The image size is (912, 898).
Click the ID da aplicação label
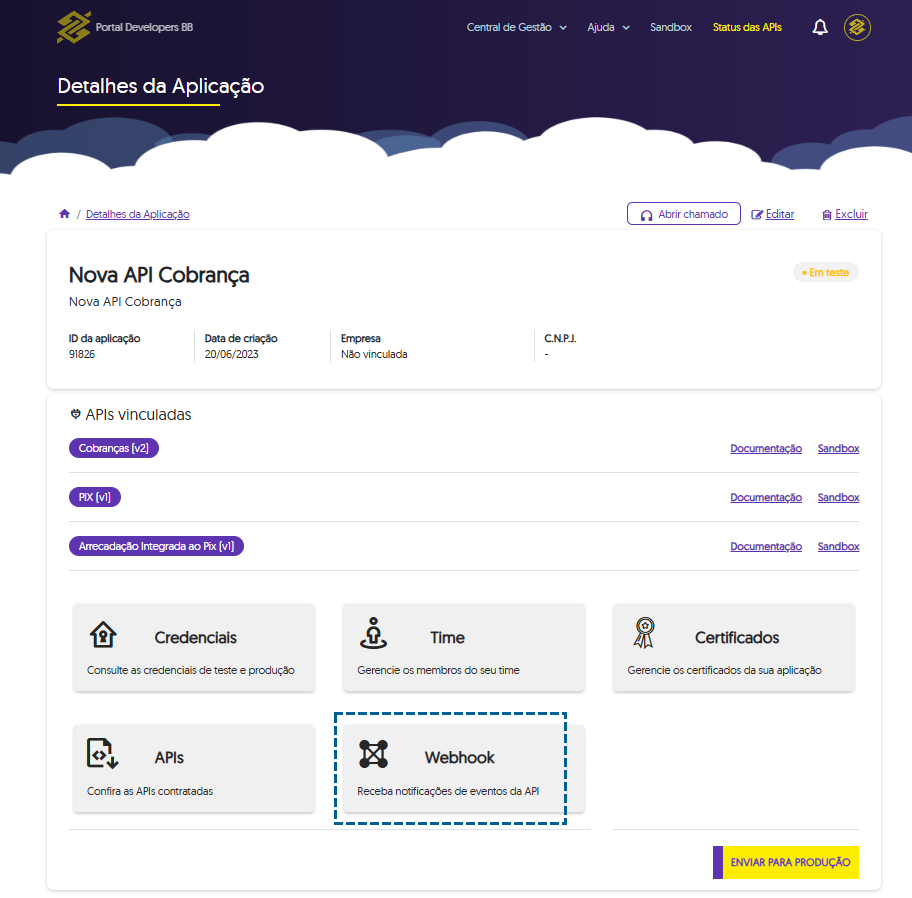104,338
